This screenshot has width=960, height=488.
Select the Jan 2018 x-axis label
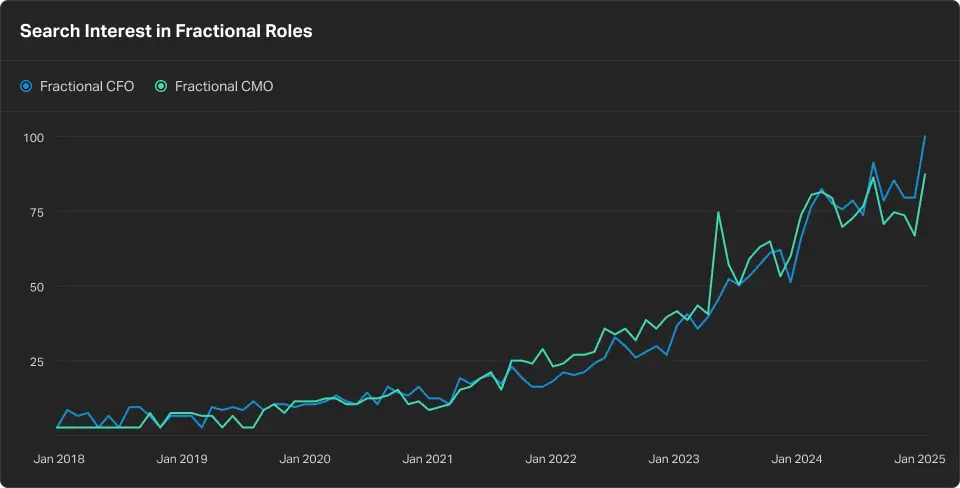57,460
